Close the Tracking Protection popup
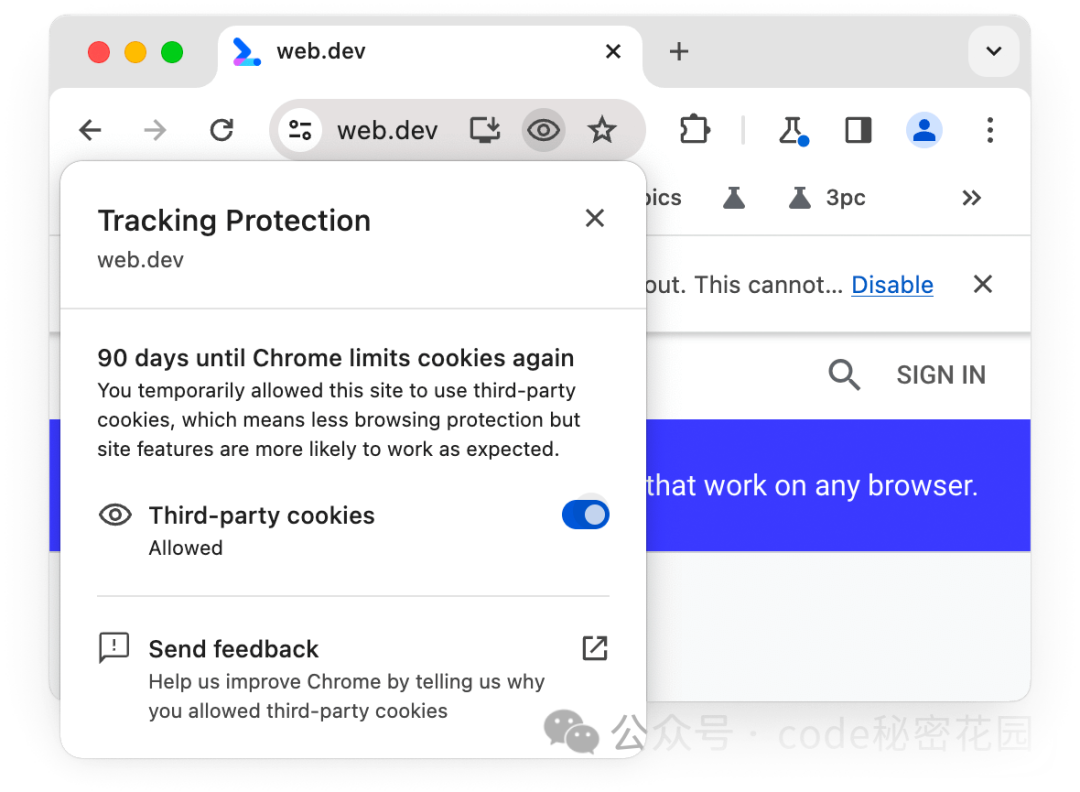Image resolution: width=1080 pixels, height=792 pixels. 594,218
